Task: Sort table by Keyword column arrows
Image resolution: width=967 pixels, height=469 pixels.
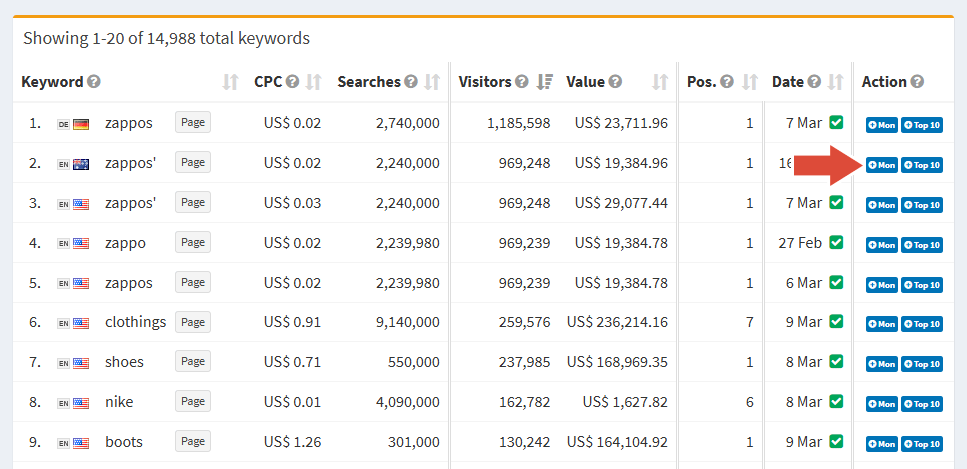Action: pos(230,82)
